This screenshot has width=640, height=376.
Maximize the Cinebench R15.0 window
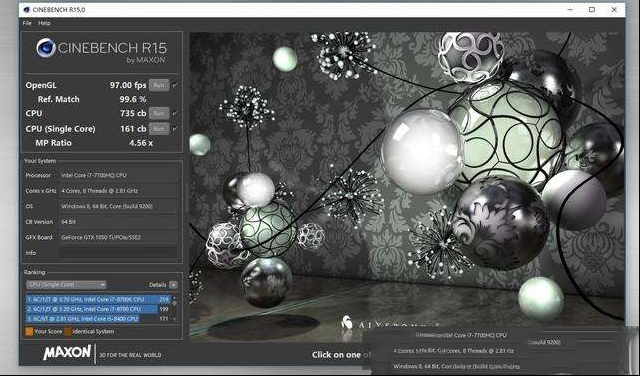pyautogui.click(x=592, y=9)
